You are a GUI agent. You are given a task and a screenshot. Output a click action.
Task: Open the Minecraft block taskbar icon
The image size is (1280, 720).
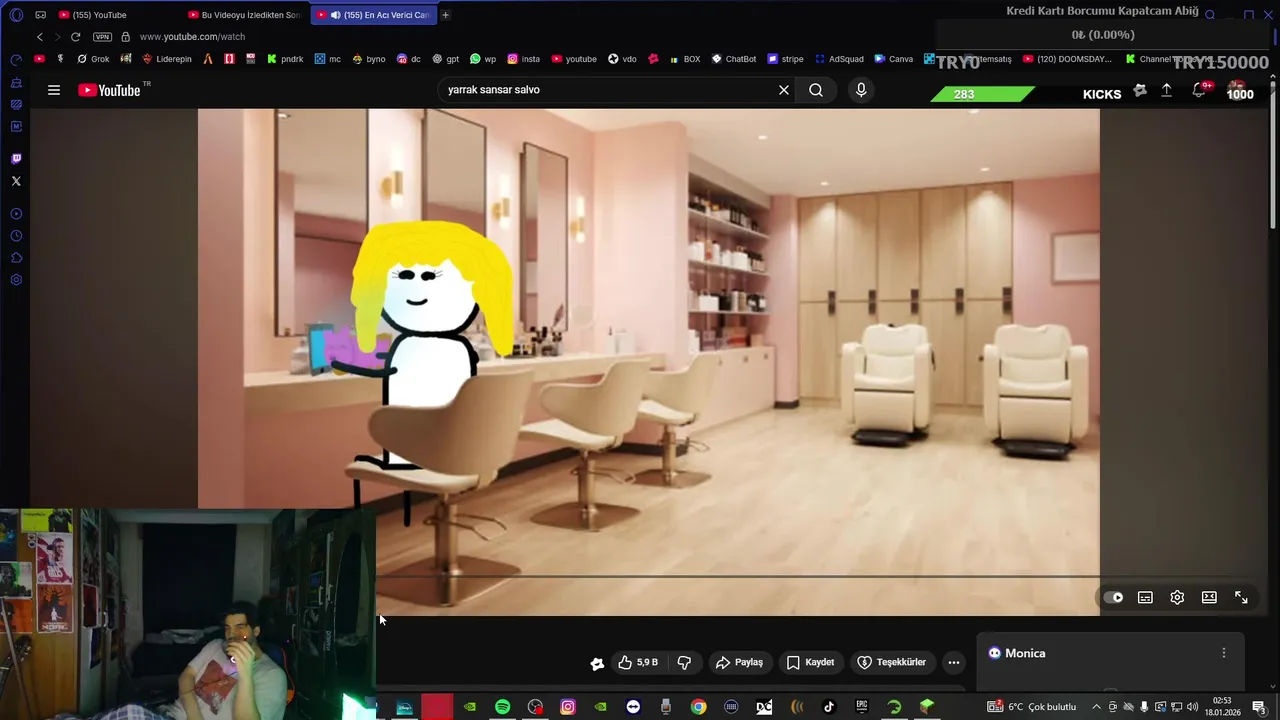[x=927, y=707]
